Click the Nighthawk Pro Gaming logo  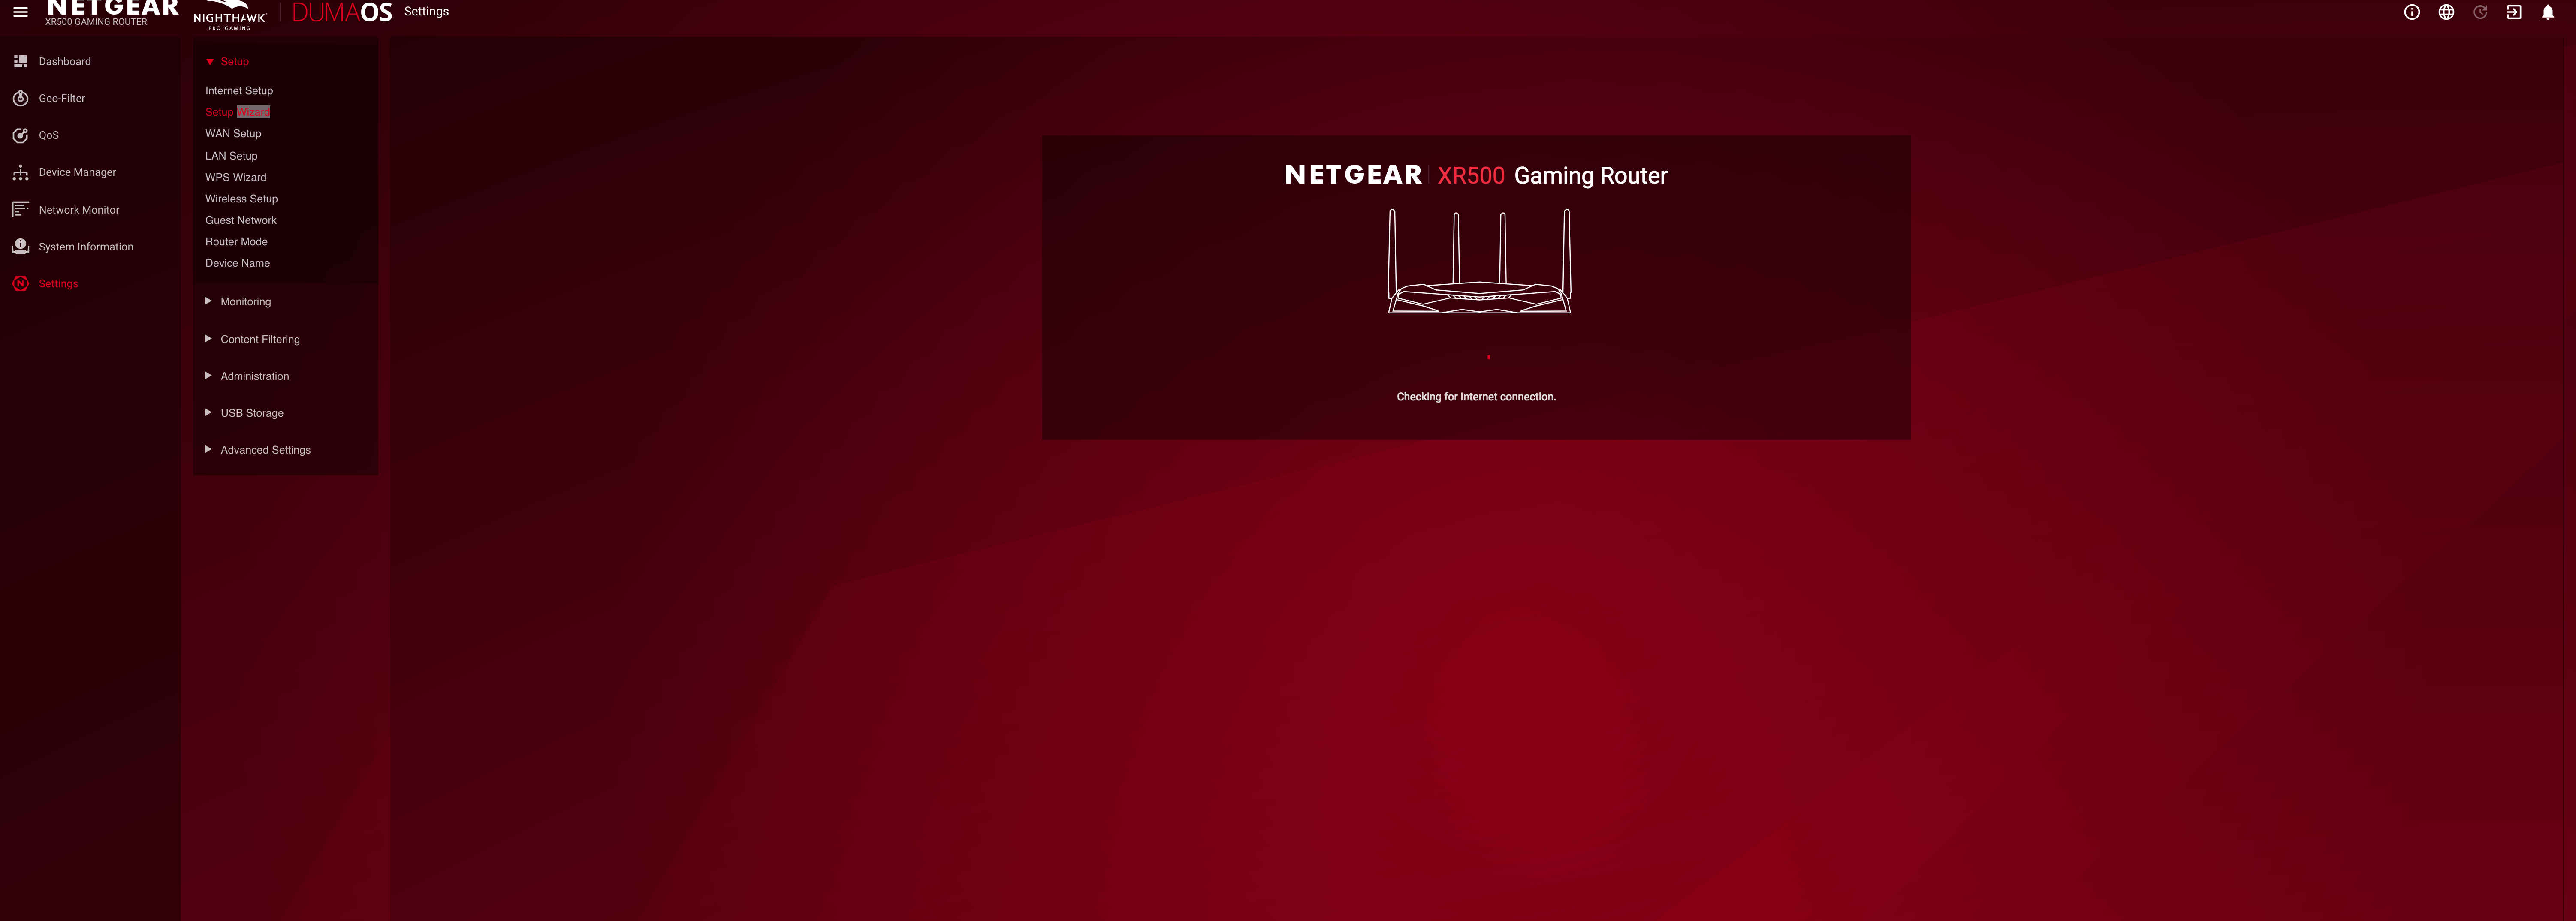pos(229,15)
